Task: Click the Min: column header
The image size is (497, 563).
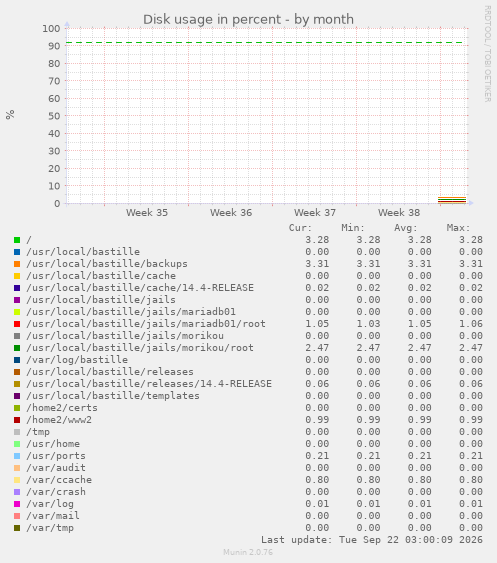Action: 353,228
